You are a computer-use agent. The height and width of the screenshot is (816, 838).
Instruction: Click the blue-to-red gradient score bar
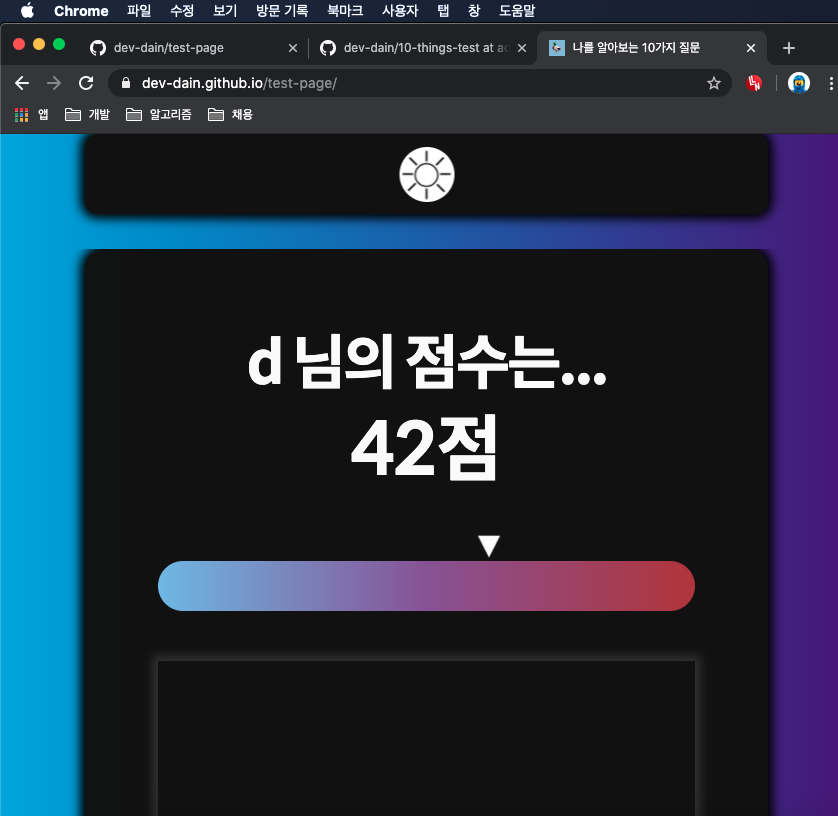coord(426,586)
